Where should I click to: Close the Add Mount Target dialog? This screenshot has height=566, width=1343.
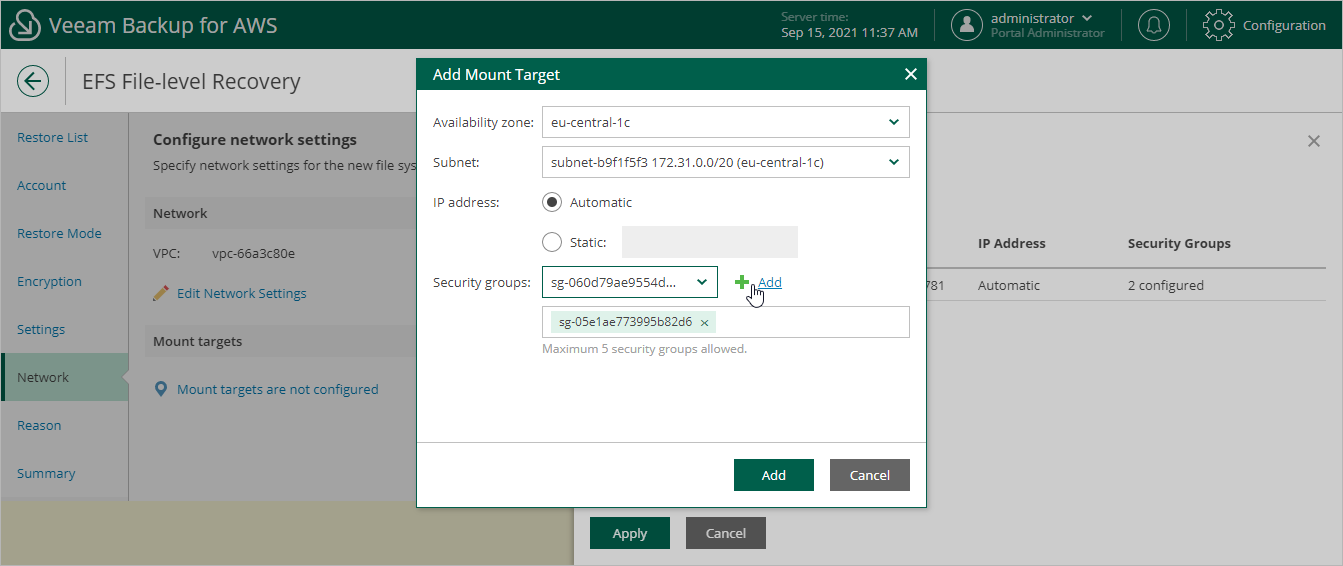[x=910, y=74]
